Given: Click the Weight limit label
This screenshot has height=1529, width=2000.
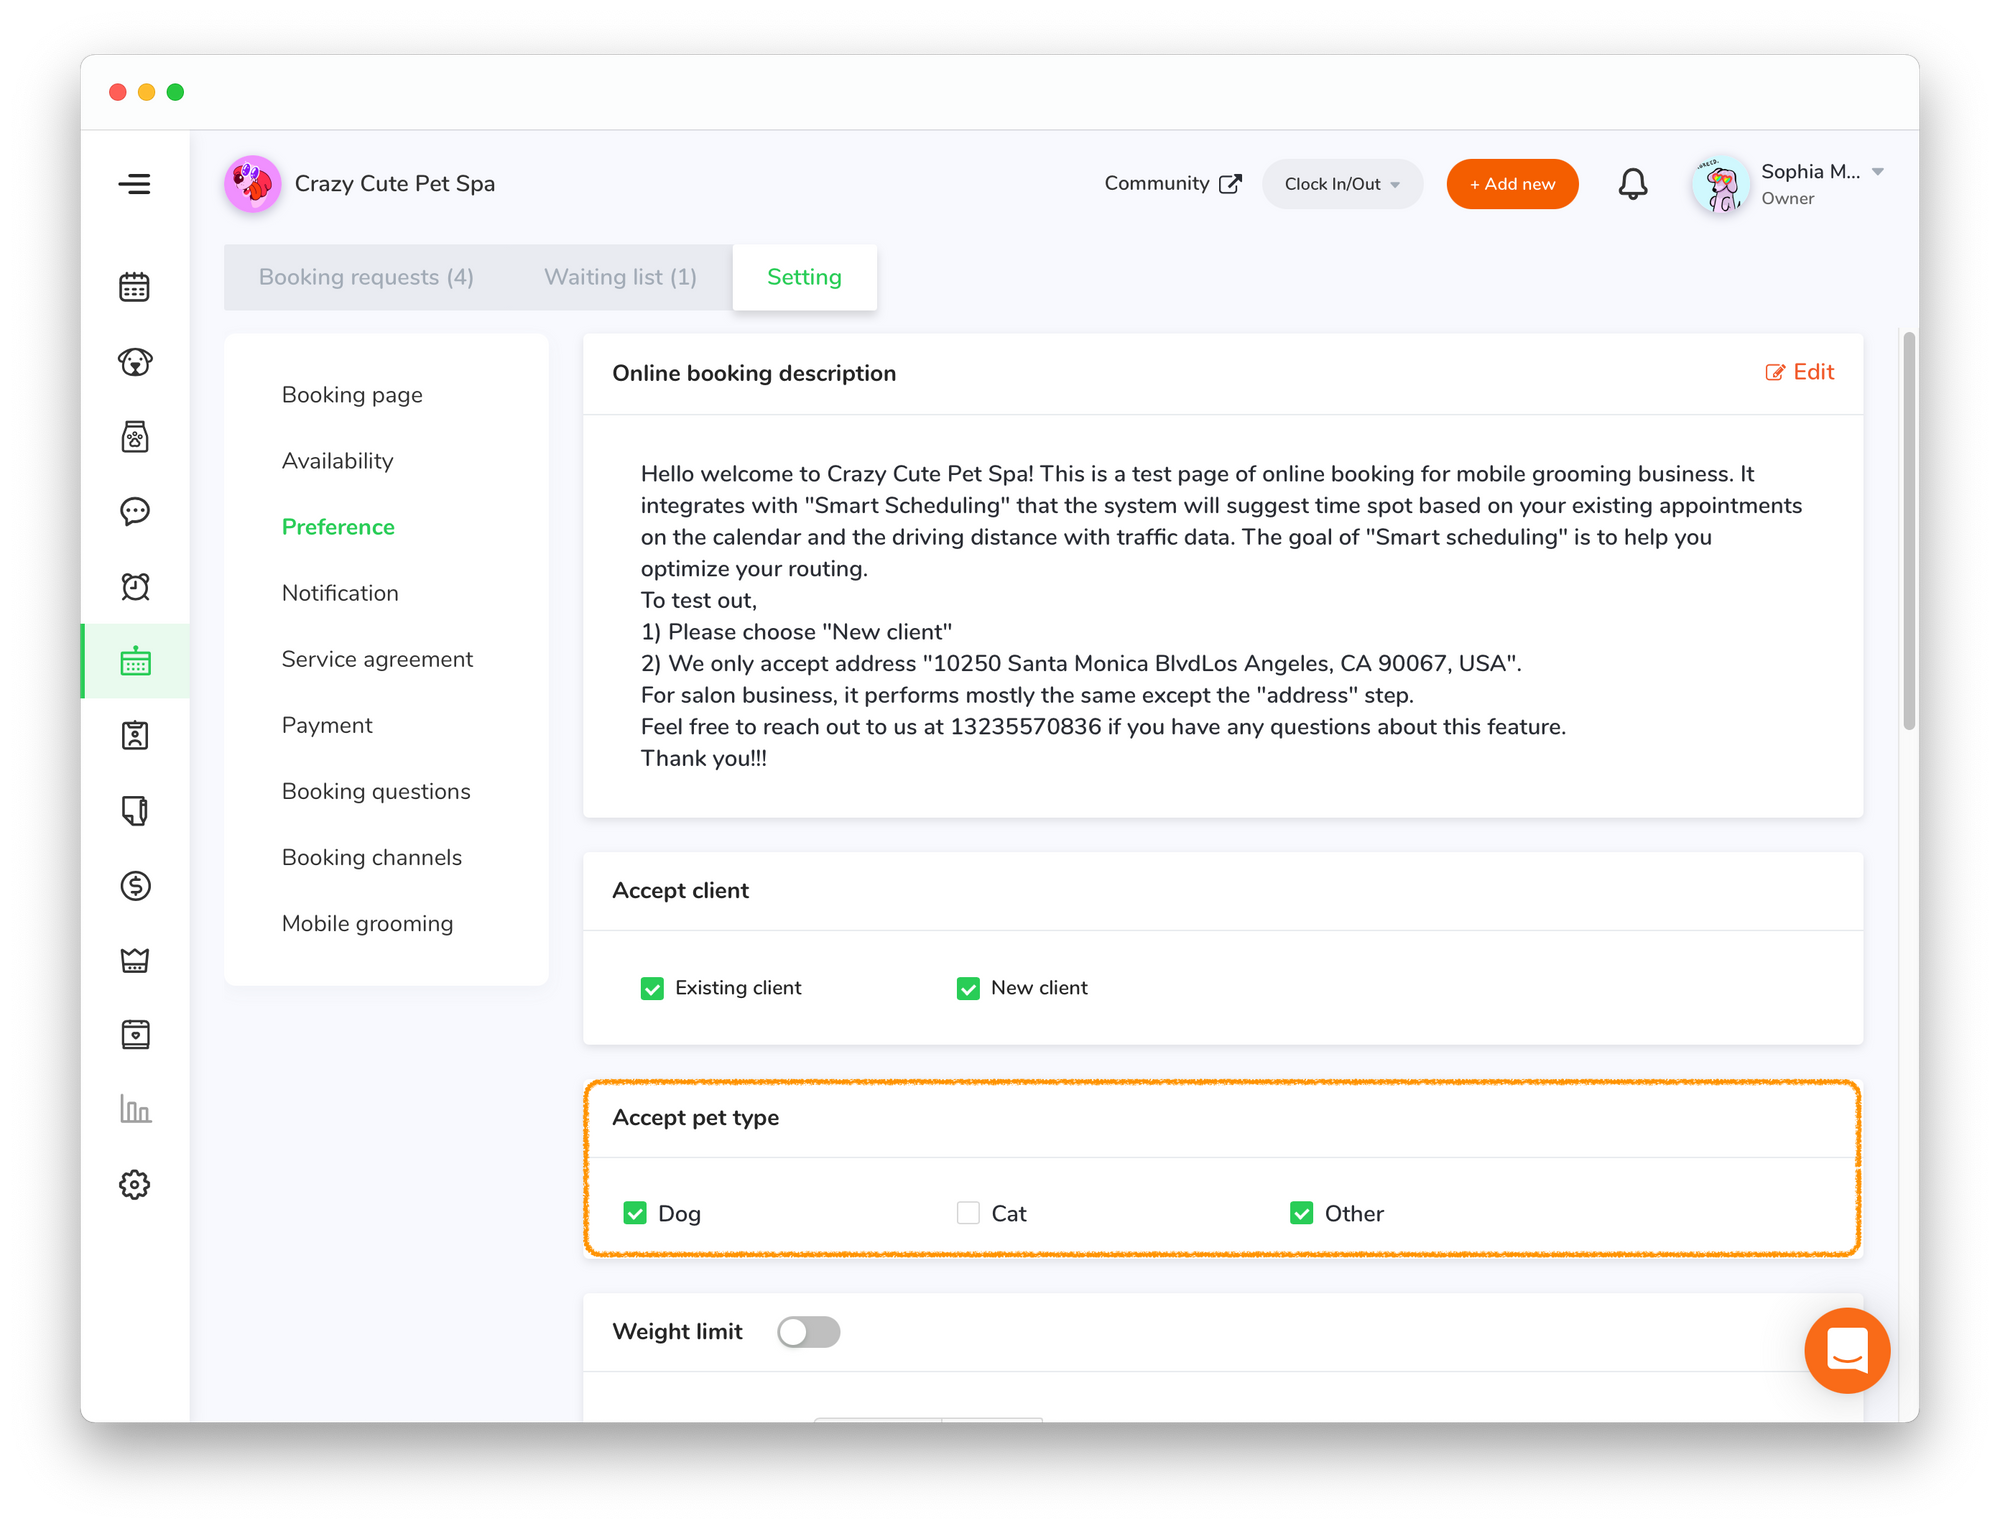Looking at the screenshot, I should [677, 1331].
